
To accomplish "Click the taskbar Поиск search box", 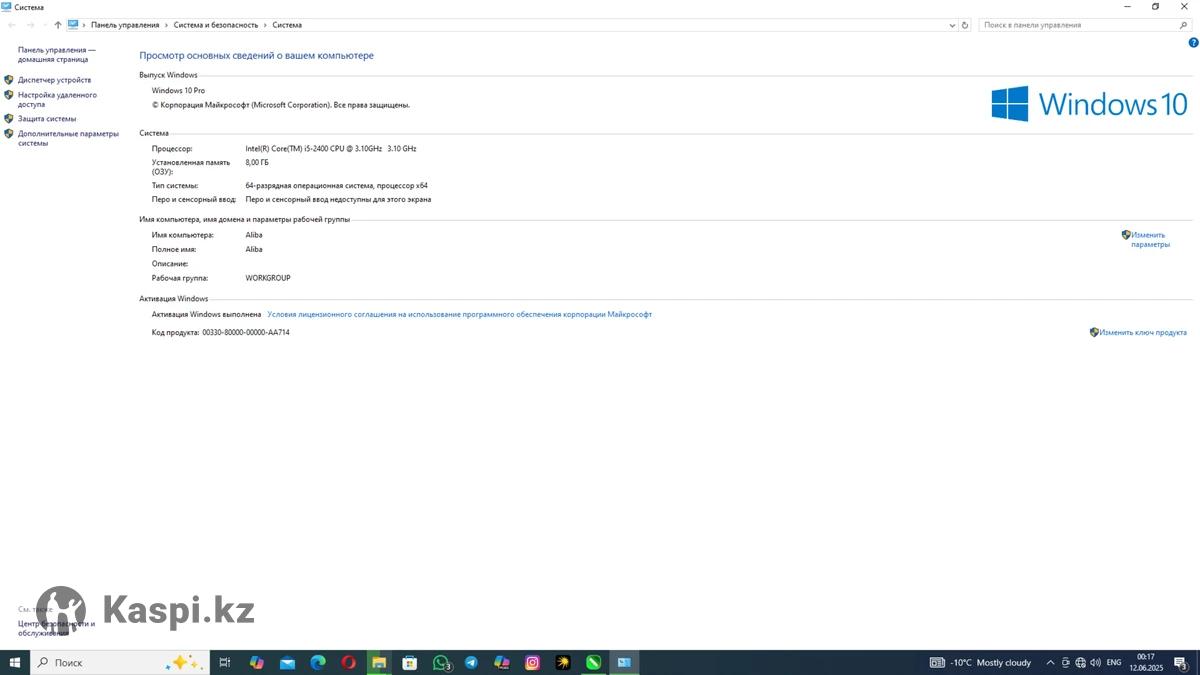I will pyautogui.click(x=120, y=662).
